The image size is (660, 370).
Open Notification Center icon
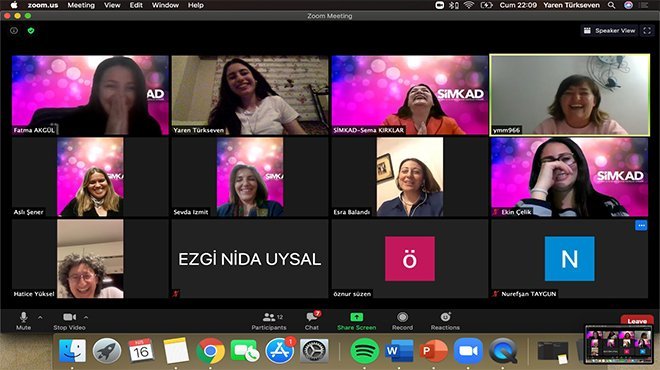click(x=644, y=5)
